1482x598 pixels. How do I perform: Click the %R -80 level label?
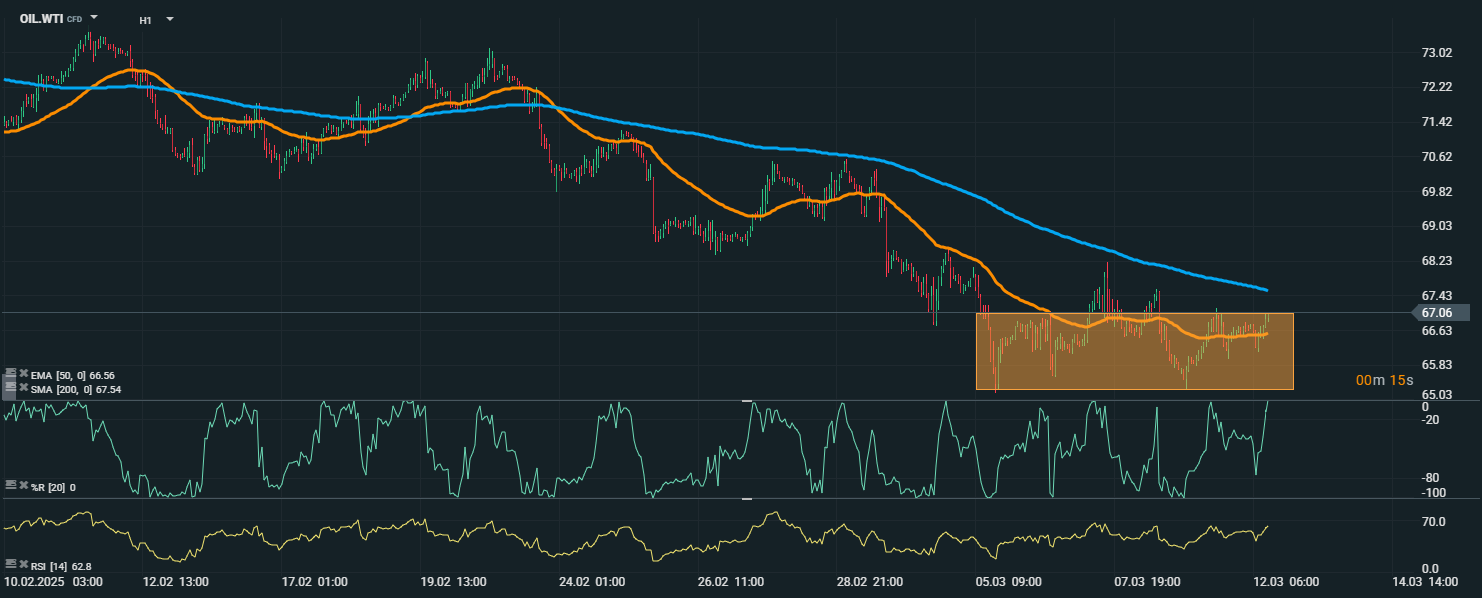1431,478
